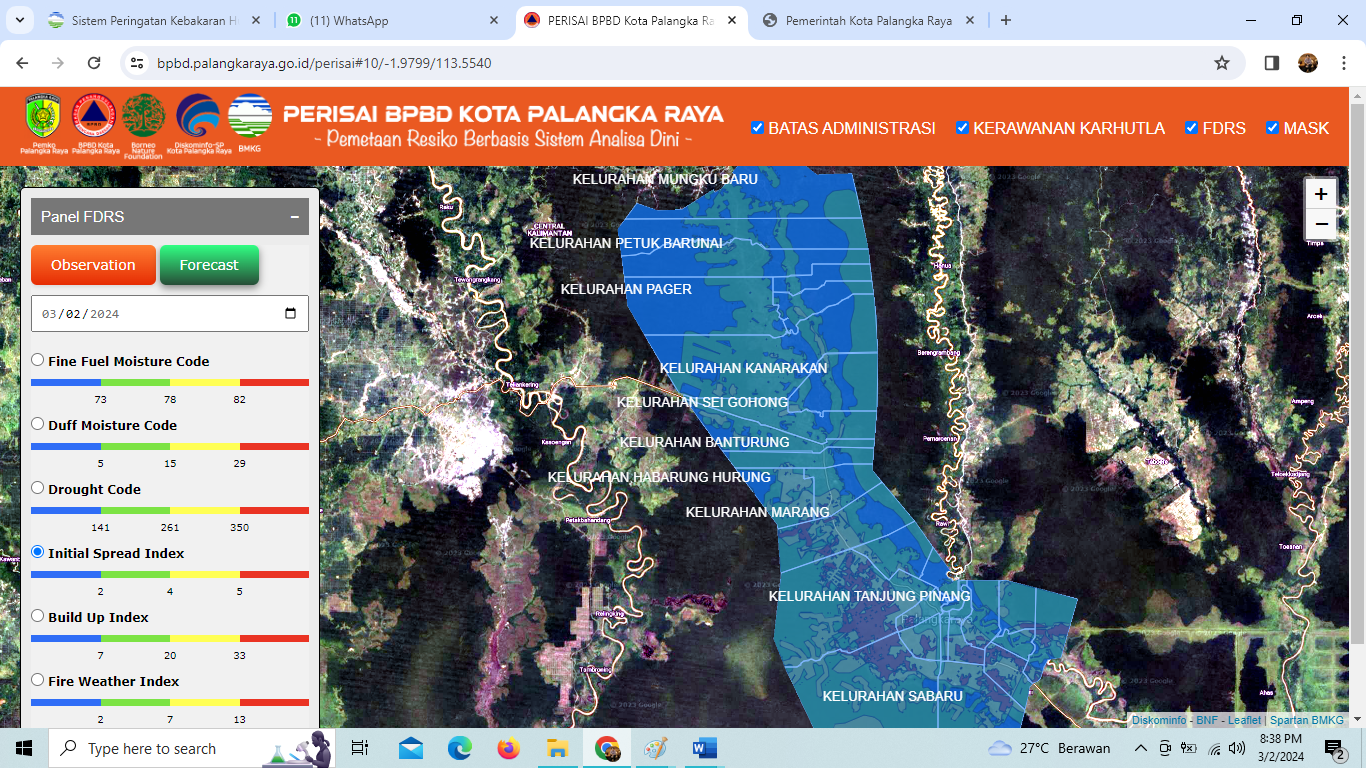1366x768 pixels.
Task: Click the Observation button
Action: [93, 265]
